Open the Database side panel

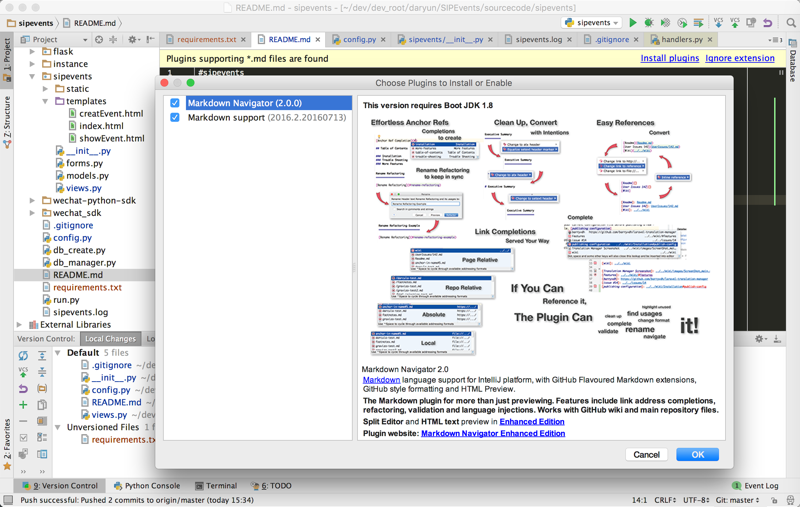pos(792,61)
